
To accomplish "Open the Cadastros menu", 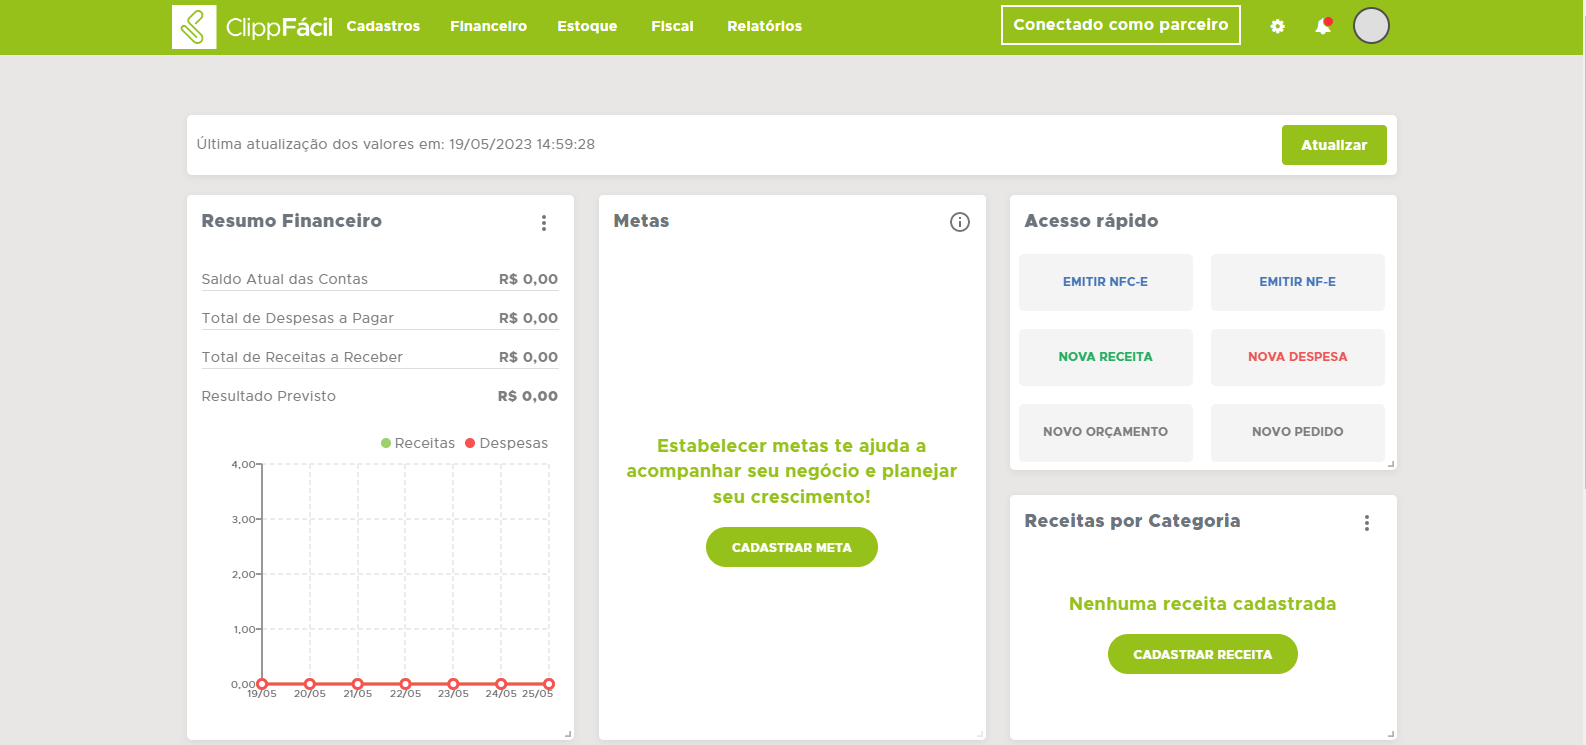I will pos(383,26).
